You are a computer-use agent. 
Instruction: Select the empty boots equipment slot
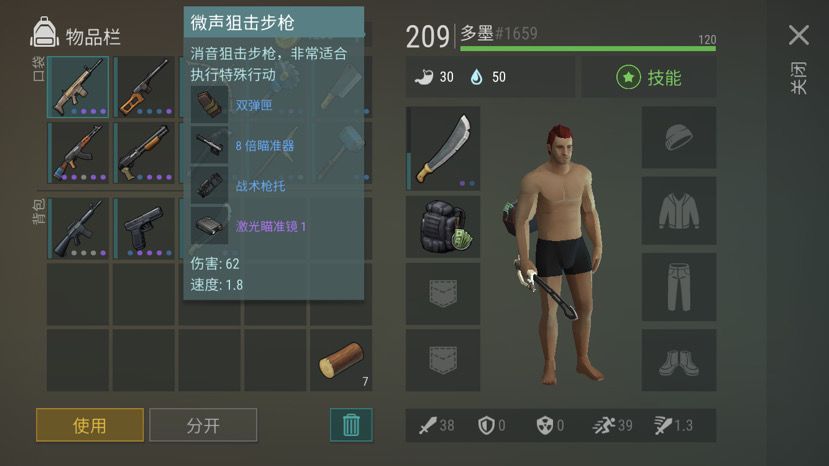pos(679,360)
